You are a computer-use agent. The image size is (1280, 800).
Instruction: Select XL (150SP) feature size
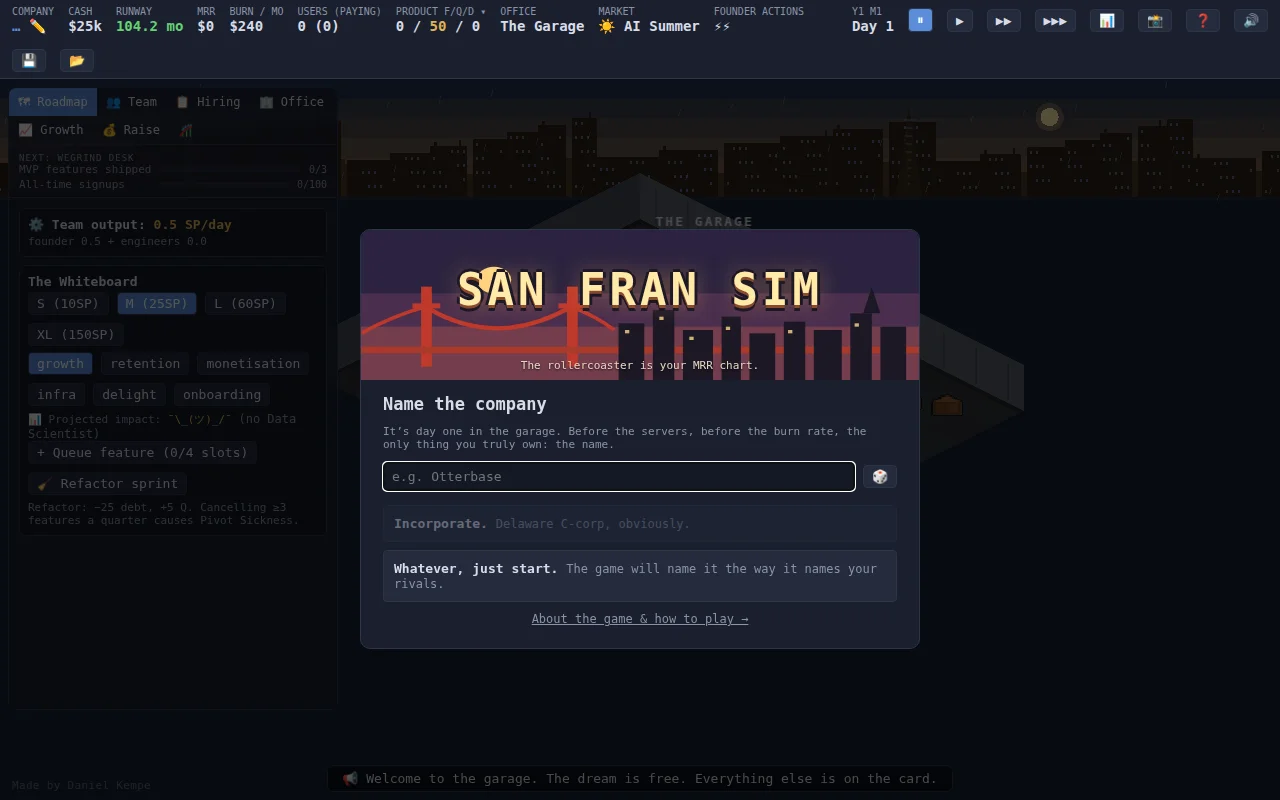(x=76, y=334)
